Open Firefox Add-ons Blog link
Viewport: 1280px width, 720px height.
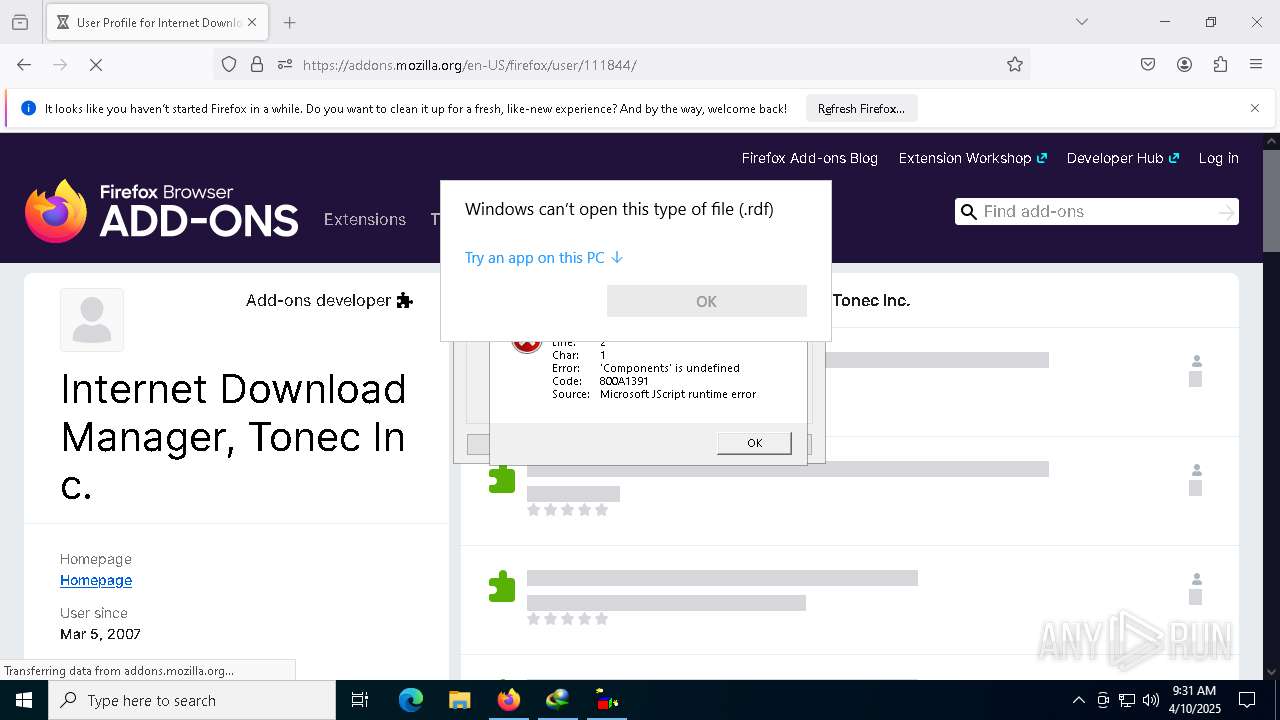pyautogui.click(x=809, y=158)
